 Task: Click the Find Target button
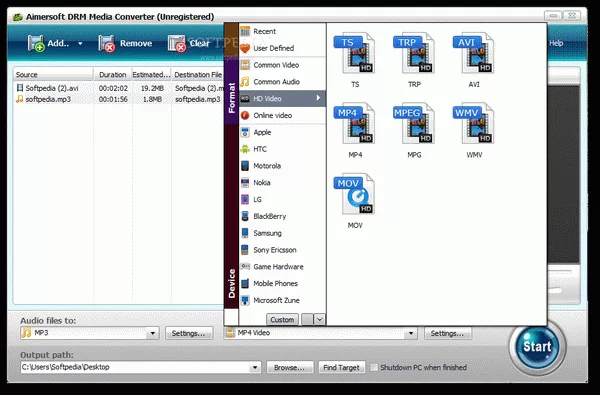(342, 367)
